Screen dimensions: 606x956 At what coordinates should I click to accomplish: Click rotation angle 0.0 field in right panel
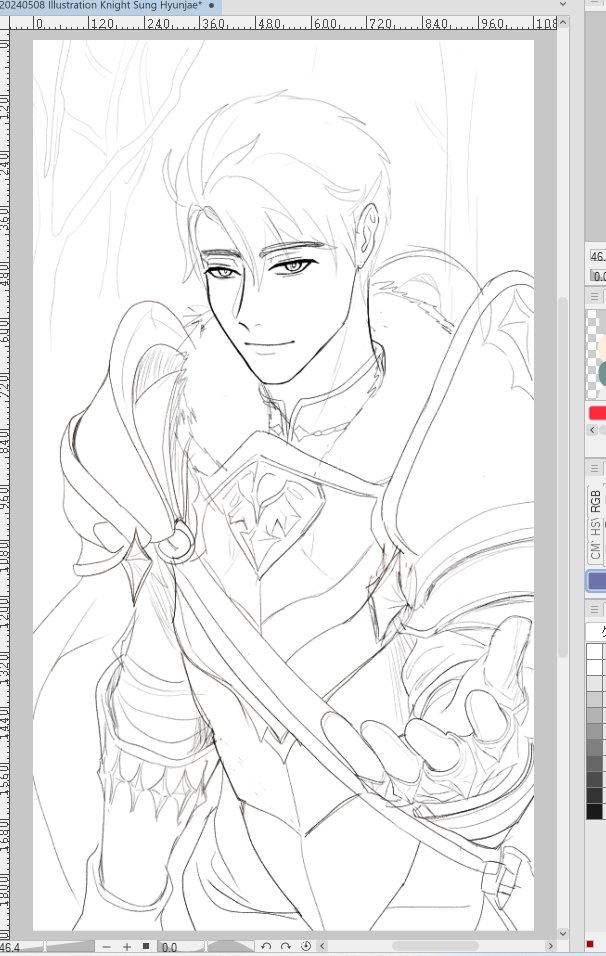click(597, 276)
